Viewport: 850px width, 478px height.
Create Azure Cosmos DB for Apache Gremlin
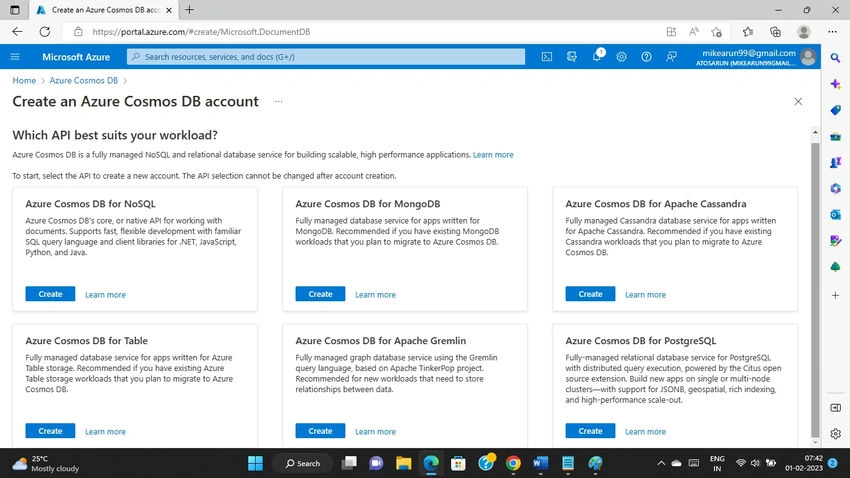pos(320,431)
